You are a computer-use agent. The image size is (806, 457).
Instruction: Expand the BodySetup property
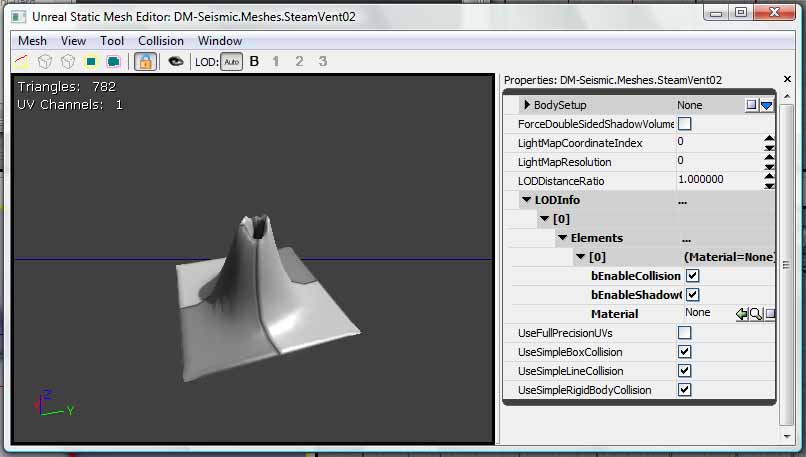527,105
